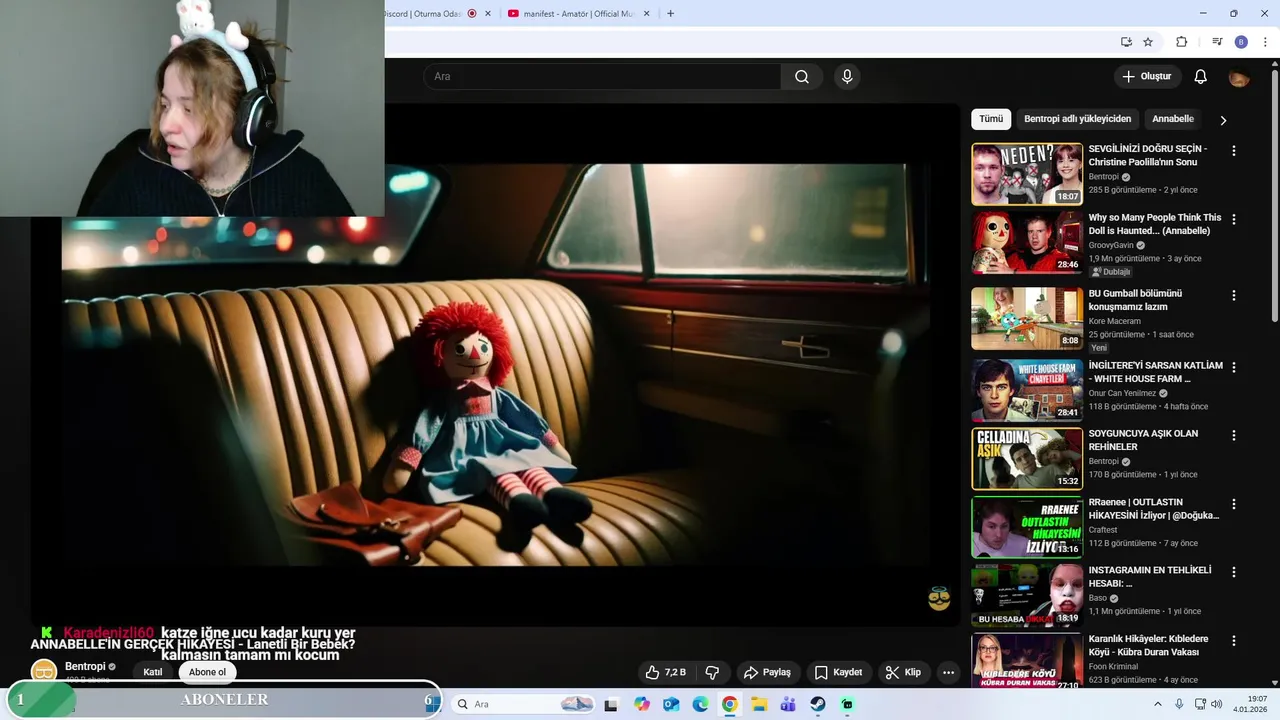
Task: Open Chrome media control icon
Action: (1217, 42)
